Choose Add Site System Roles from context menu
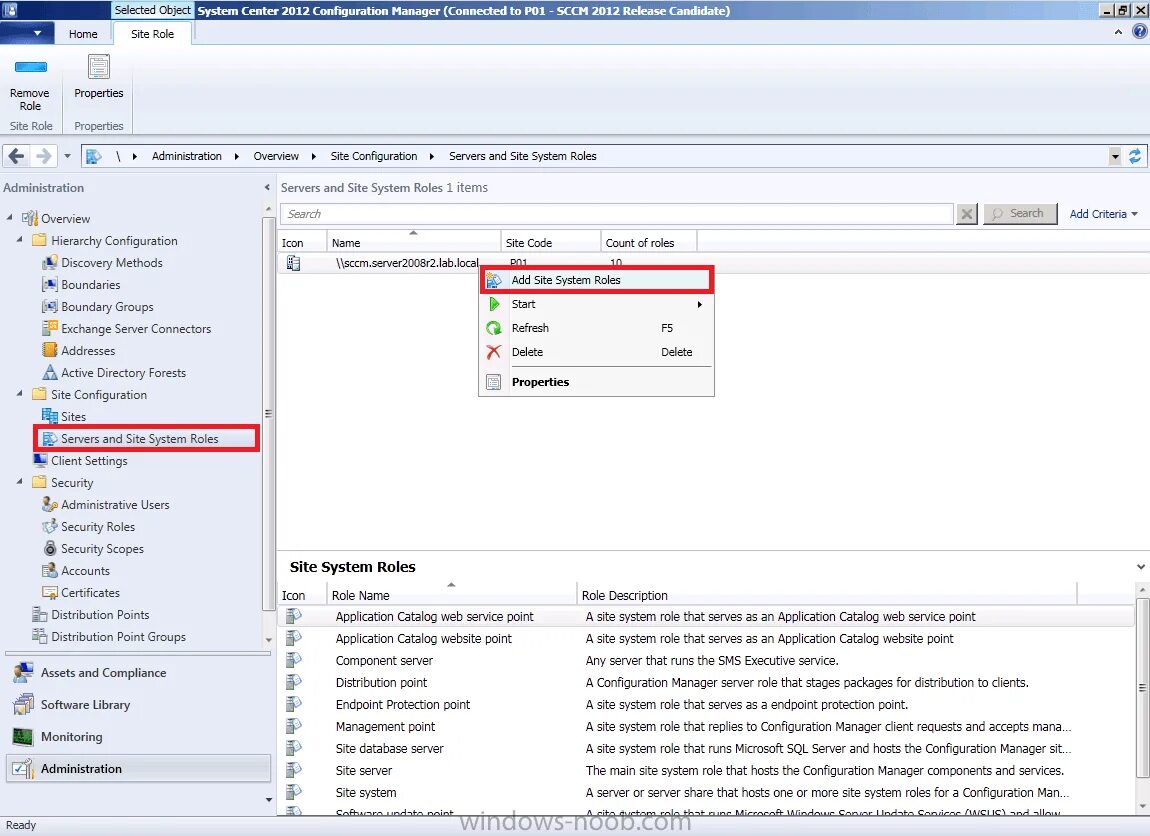Screen dimensions: 1150x836 tap(596, 280)
